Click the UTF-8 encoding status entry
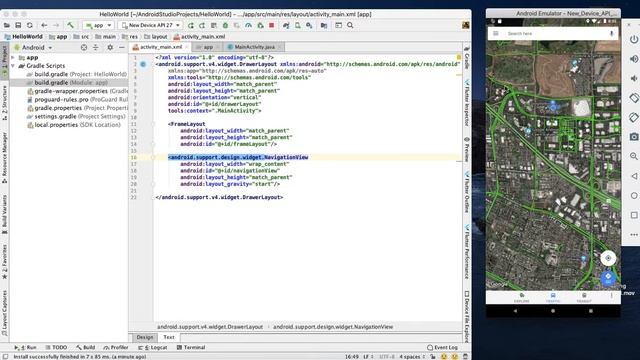This screenshot has width=640, height=360. 387,356
